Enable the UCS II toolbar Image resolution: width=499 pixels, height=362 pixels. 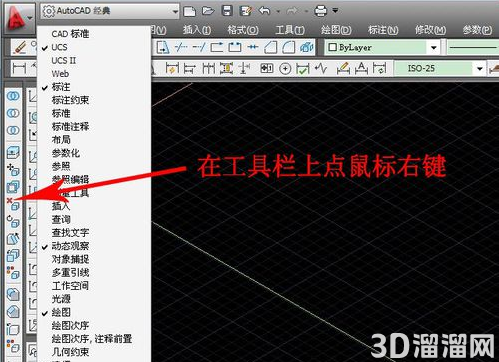pyautogui.click(x=94, y=61)
